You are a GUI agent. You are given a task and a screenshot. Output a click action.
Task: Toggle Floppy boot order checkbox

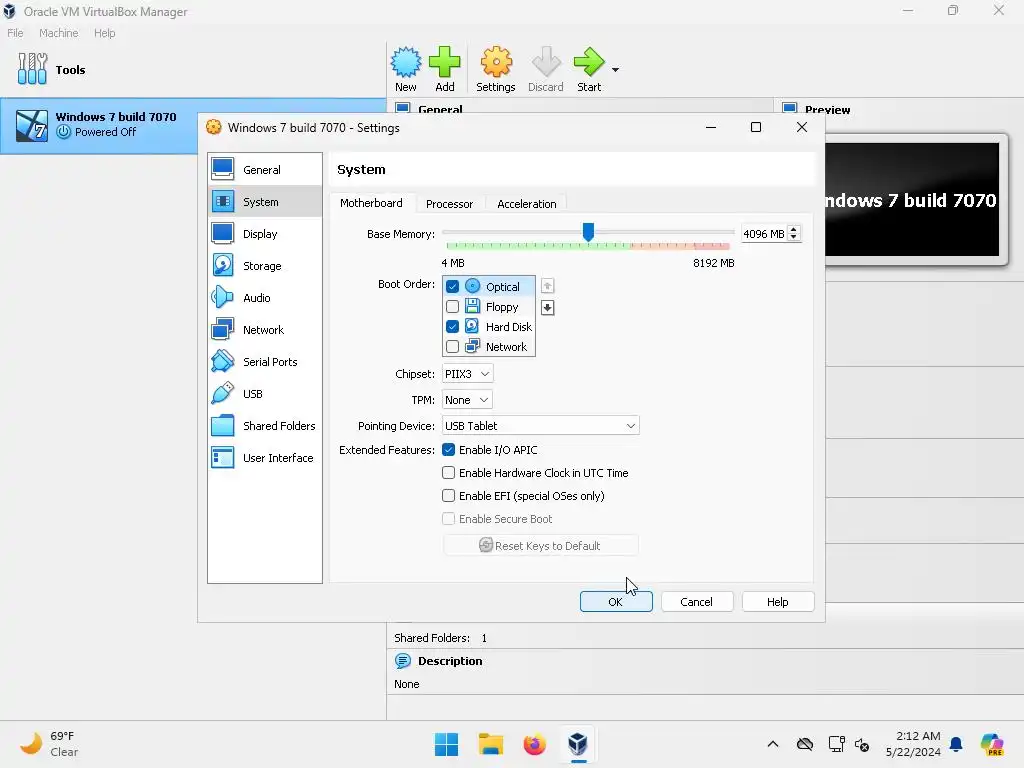click(x=452, y=306)
